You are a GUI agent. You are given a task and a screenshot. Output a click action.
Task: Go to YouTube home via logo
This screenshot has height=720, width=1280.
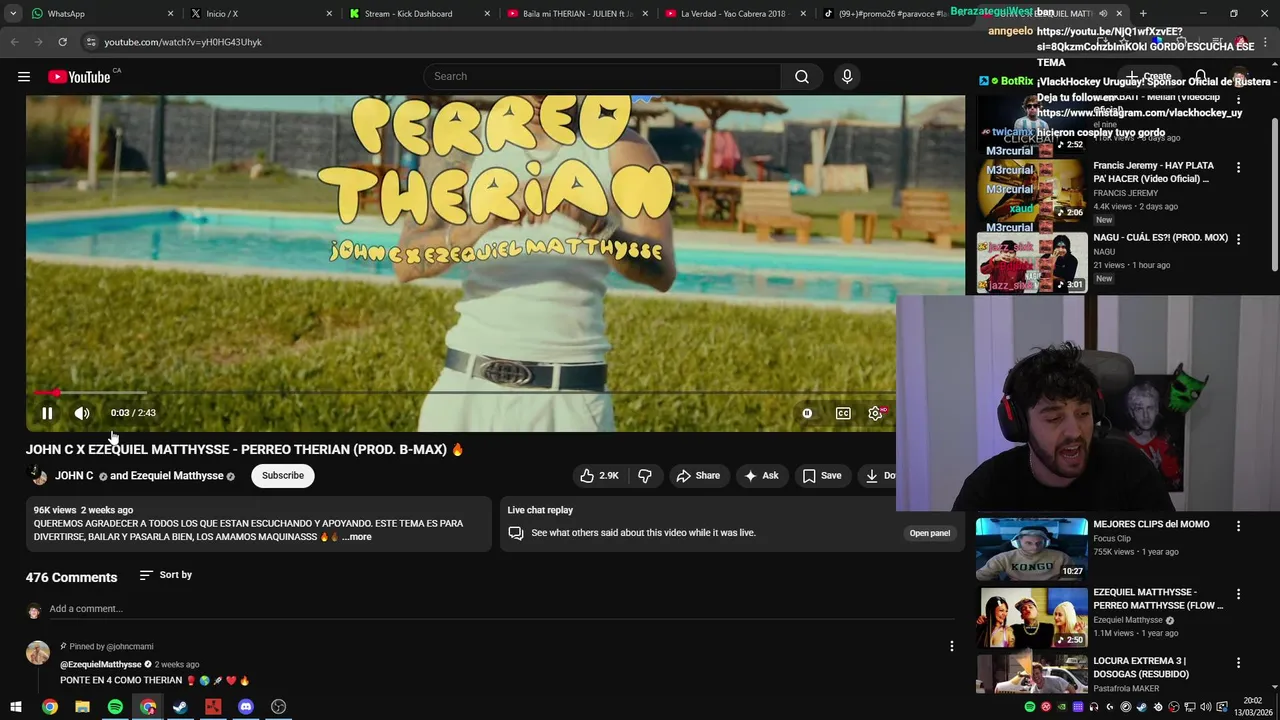(x=79, y=77)
